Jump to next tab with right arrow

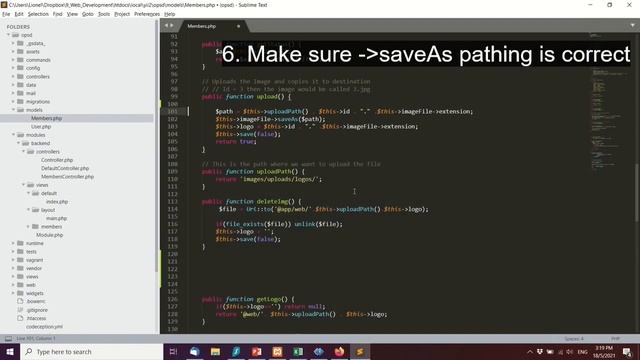point(171,25)
